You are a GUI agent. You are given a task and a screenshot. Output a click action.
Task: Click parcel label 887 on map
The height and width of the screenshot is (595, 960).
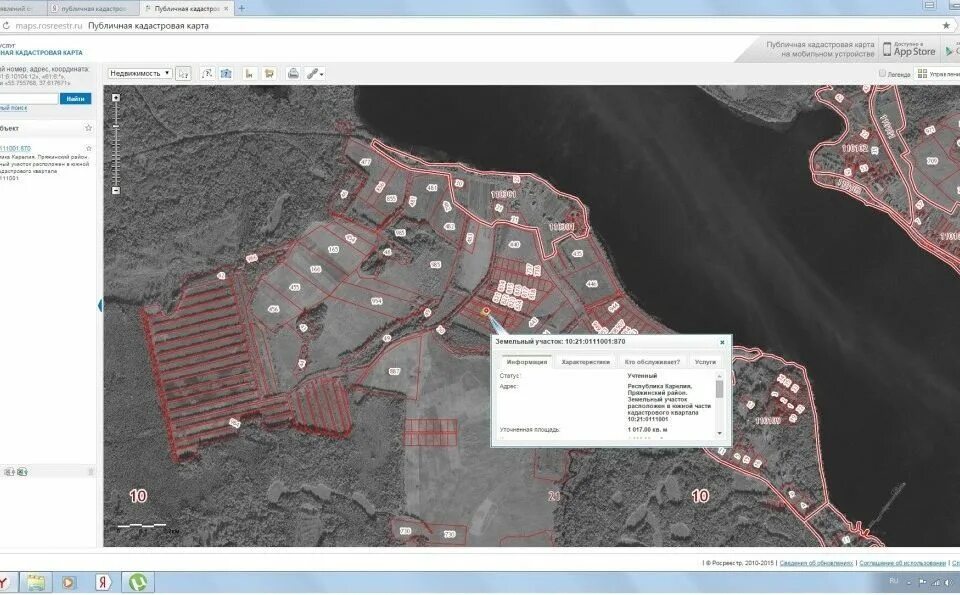coord(394,371)
